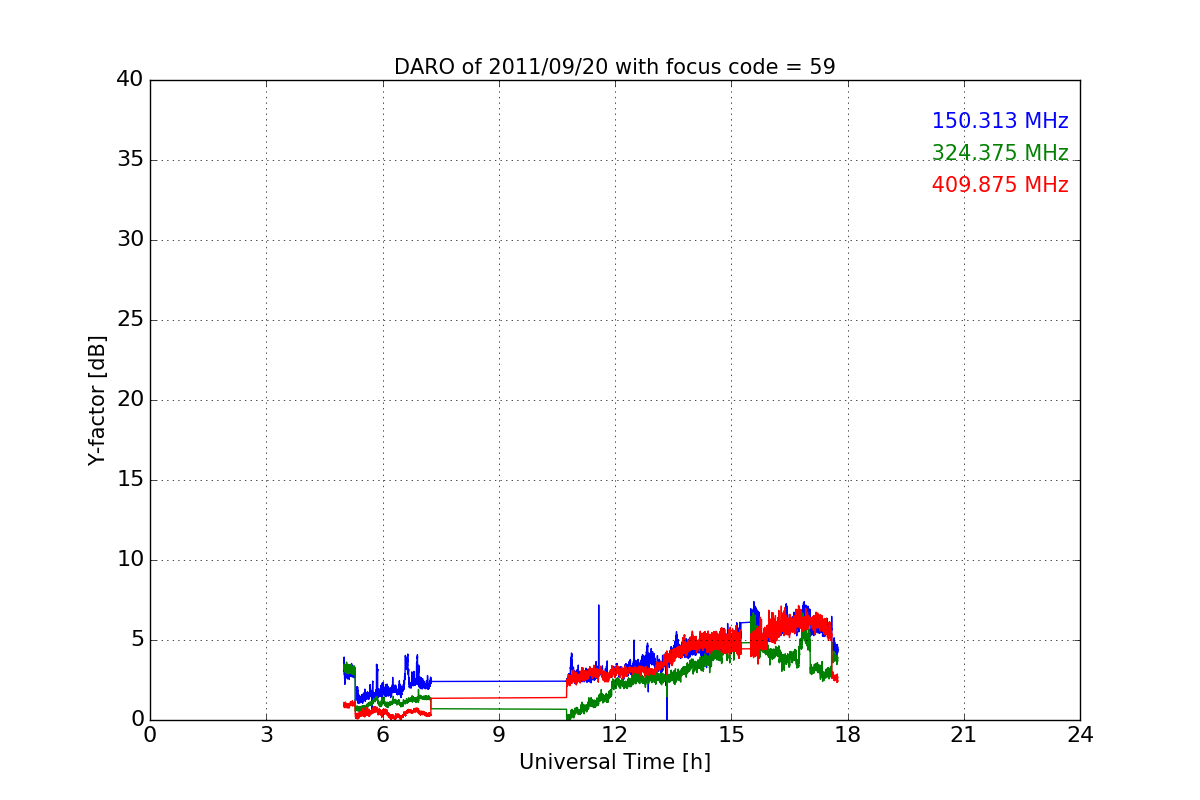Click y-axis tick label 35

[130, 160]
